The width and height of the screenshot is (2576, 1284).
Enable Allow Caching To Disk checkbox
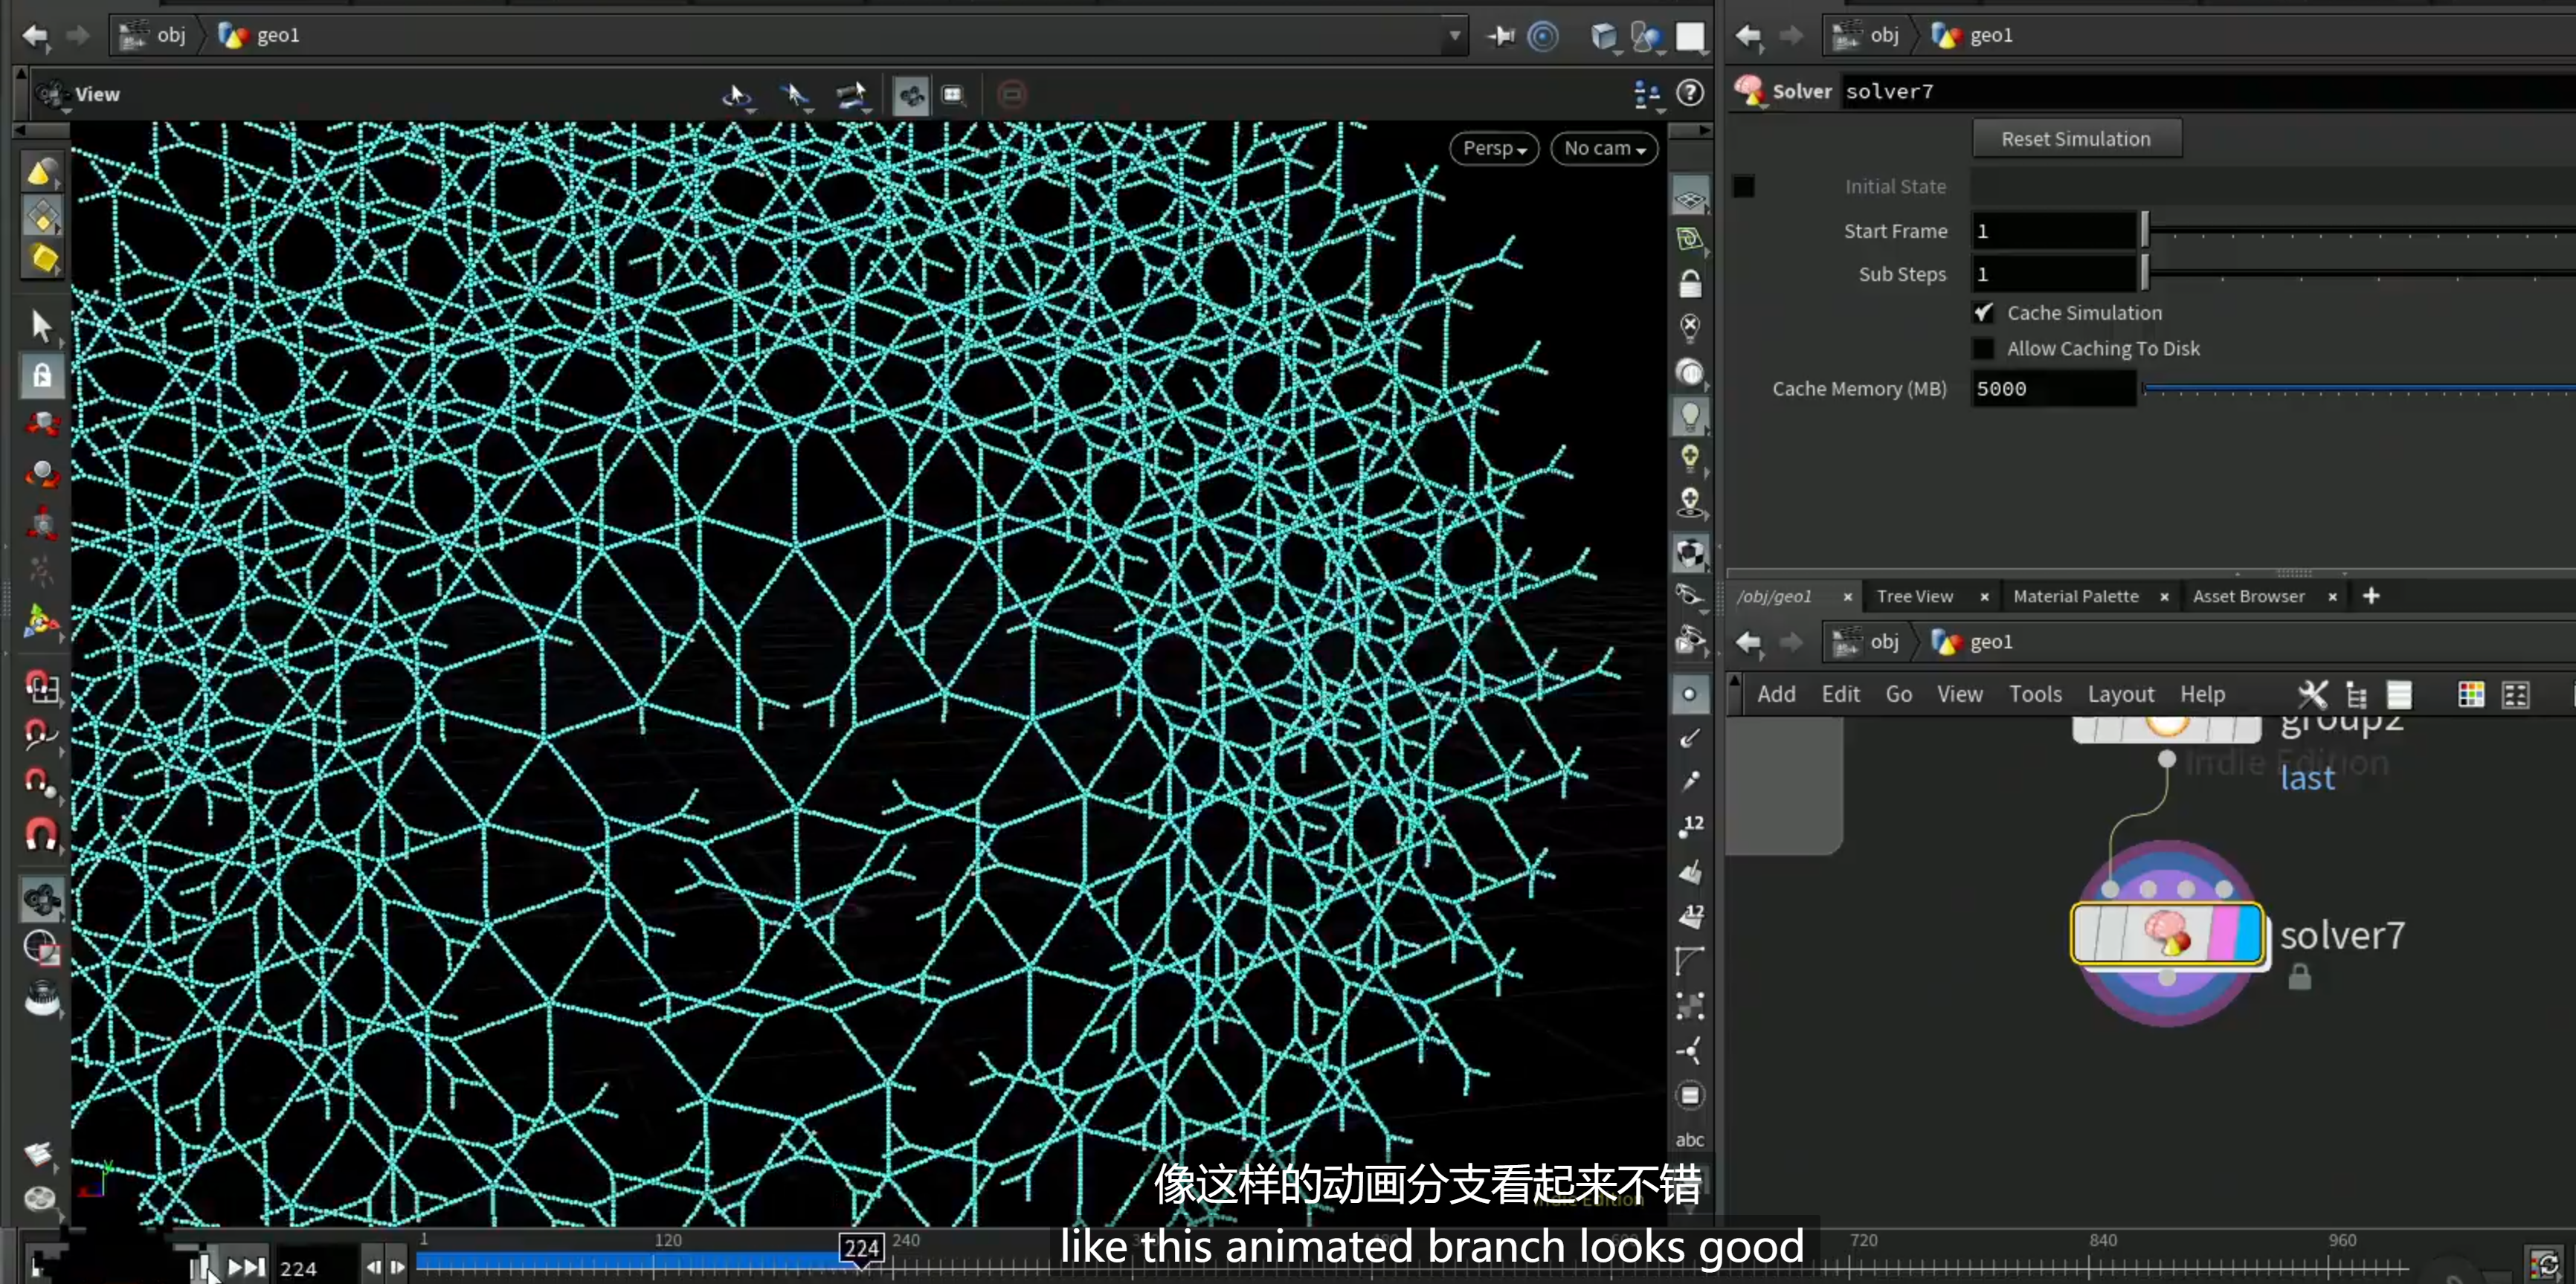point(1983,349)
